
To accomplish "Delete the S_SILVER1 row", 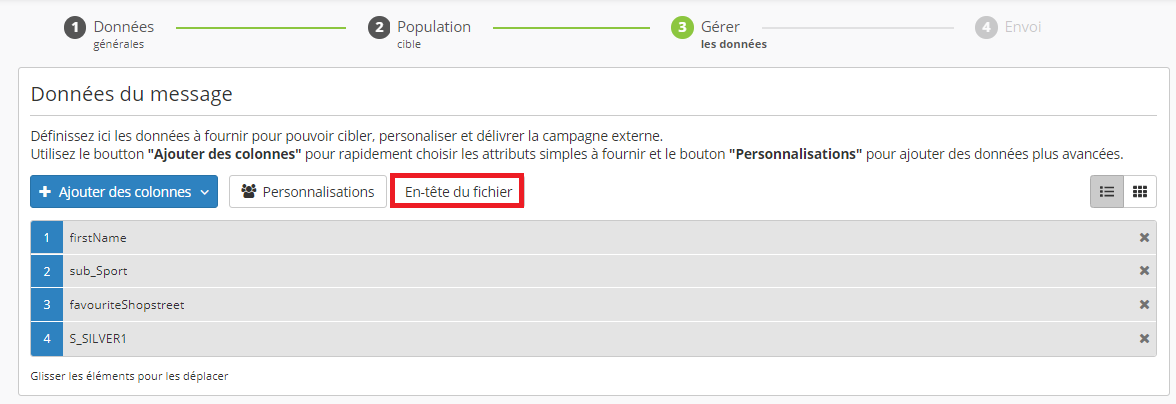I will coord(1144,339).
